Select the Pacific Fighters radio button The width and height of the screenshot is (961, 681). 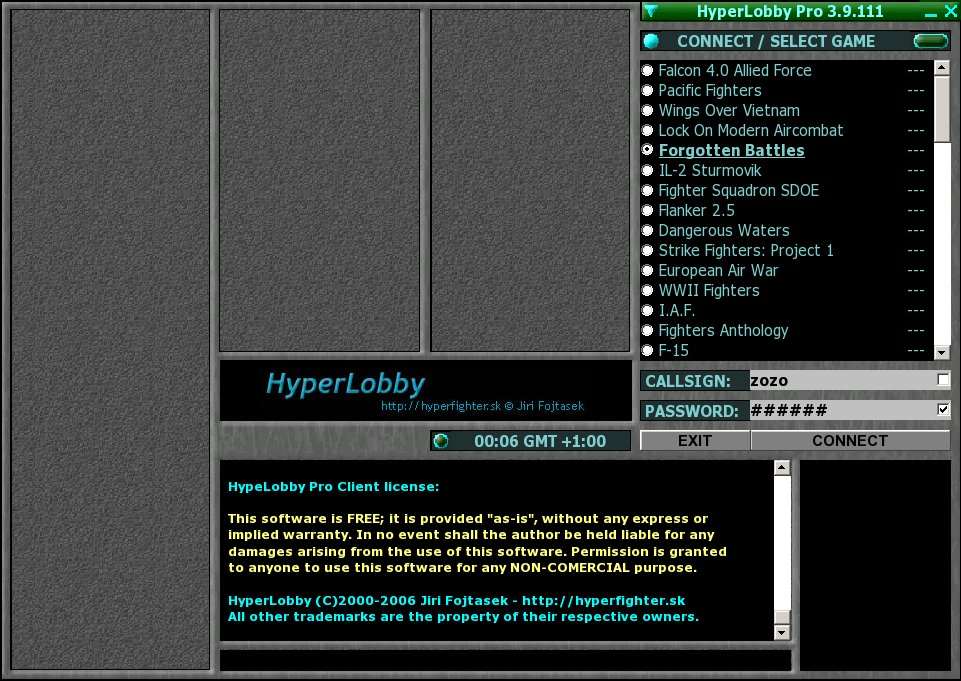tap(647, 91)
